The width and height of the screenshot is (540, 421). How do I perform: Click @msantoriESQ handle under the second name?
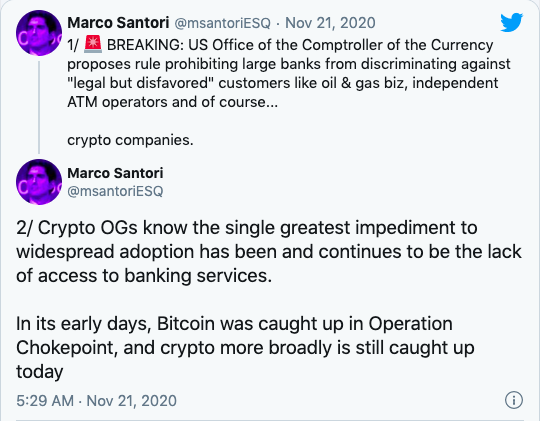pos(115,191)
